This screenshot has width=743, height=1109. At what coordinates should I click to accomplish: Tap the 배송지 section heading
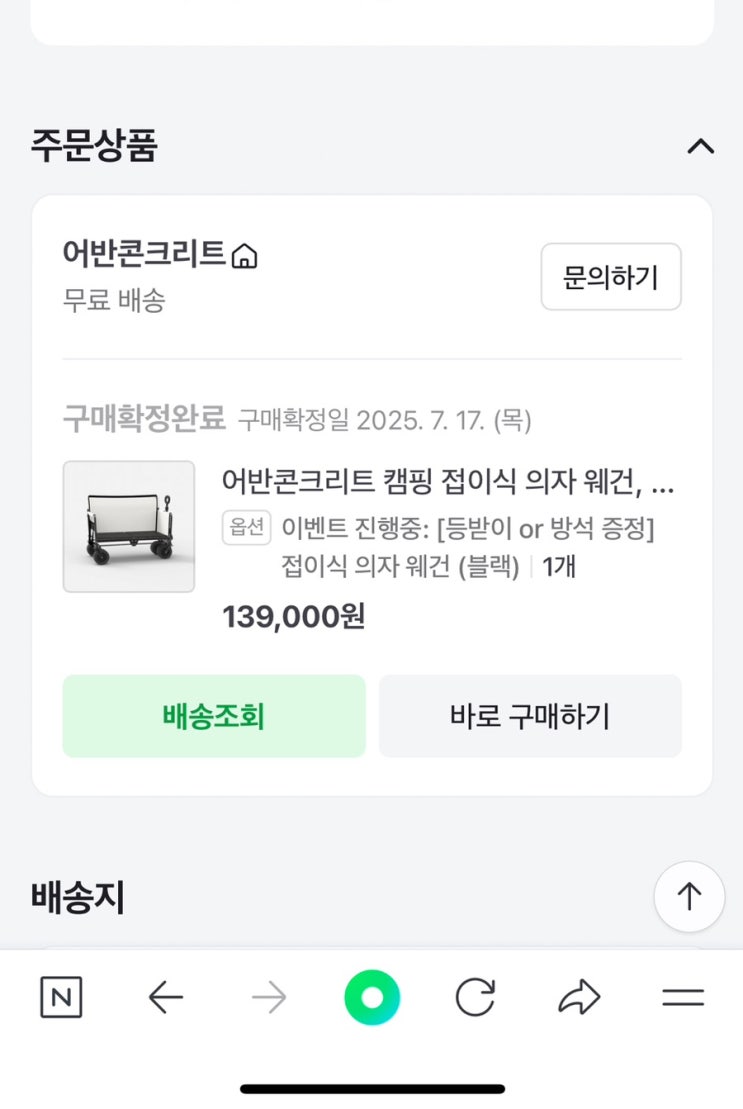(78, 898)
